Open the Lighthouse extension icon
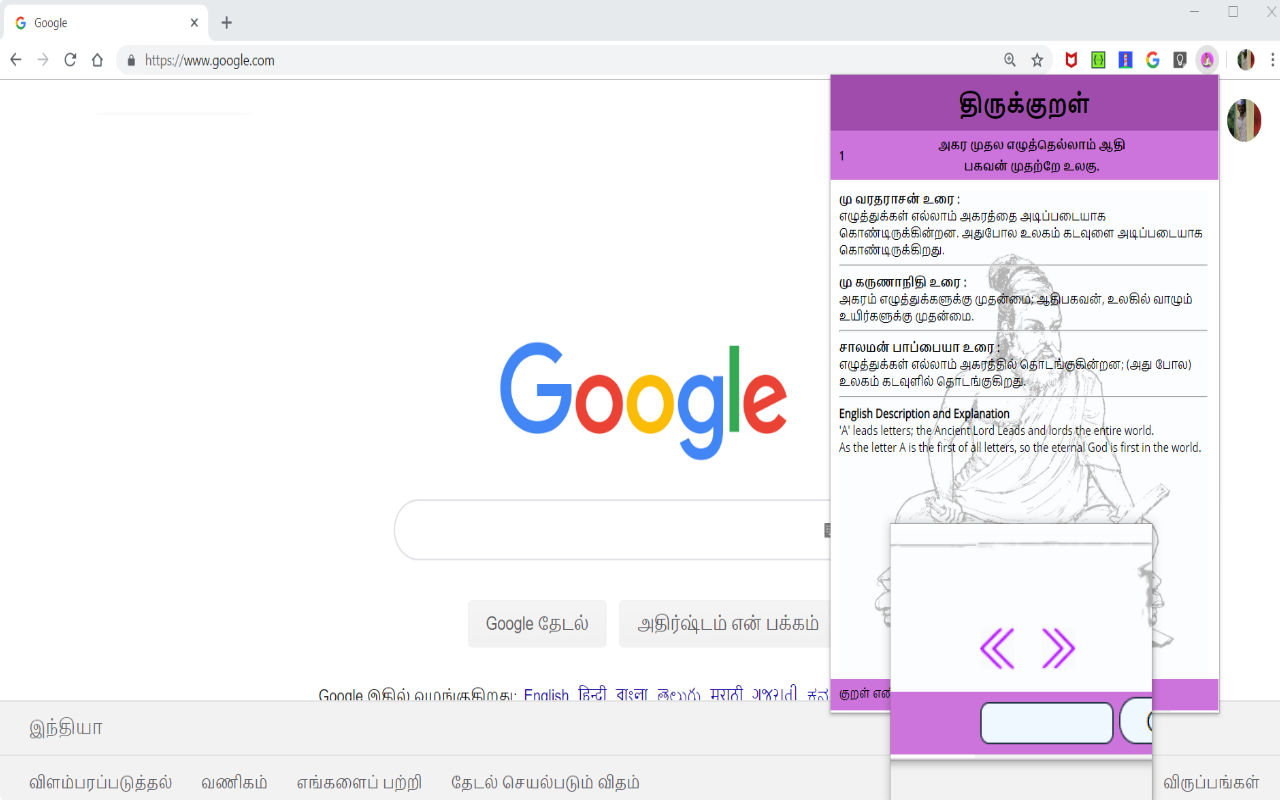The width and height of the screenshot is (1280, 800). click(x=1125, y=60)
